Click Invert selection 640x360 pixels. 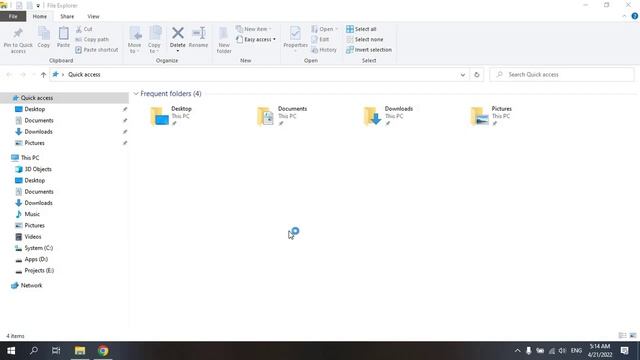click(x=369, y=50)
